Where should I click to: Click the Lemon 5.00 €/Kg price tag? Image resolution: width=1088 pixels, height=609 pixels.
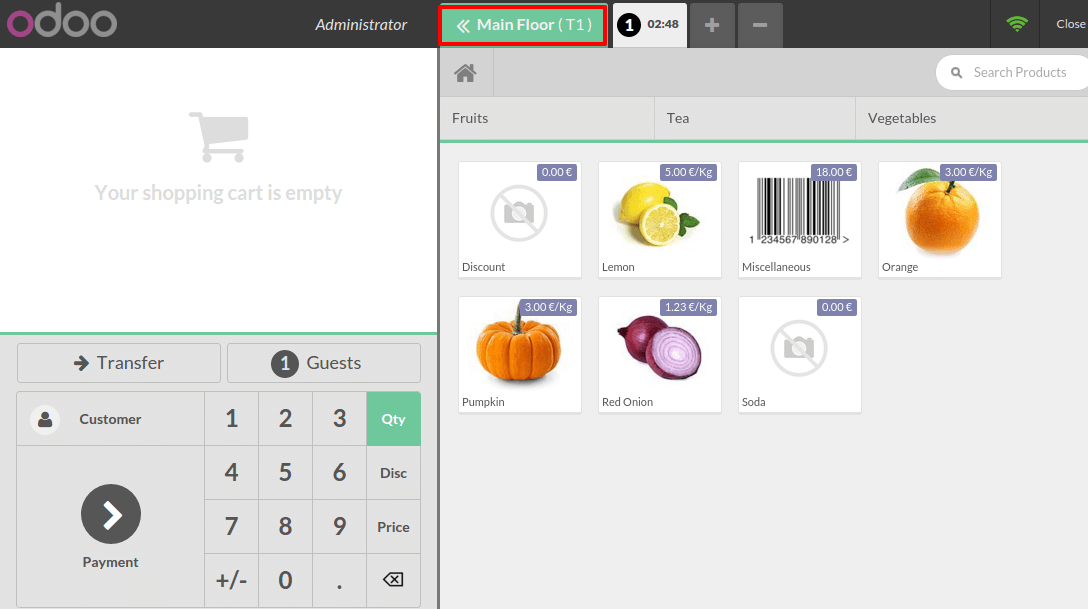pyautogui.click(x=688, y=172)
